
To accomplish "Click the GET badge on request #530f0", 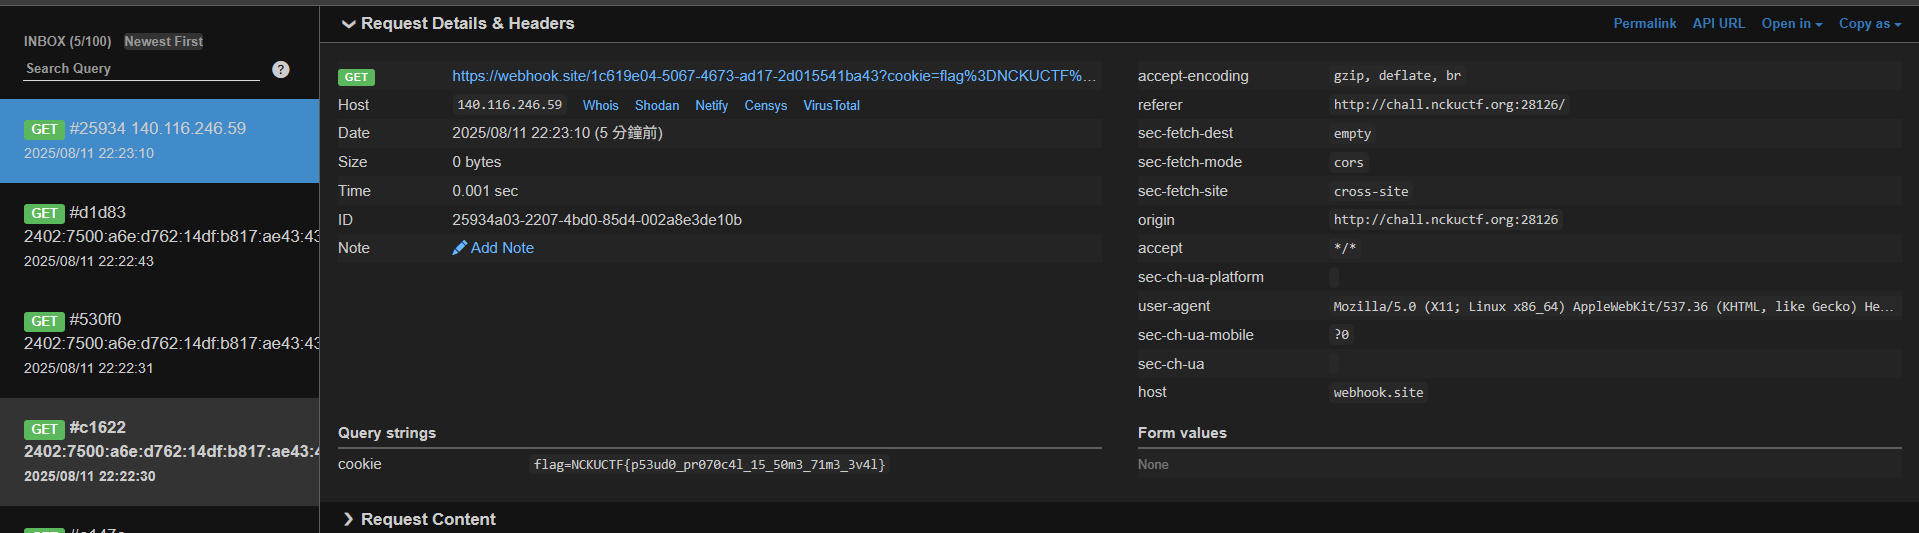I will tap(44, 321).
